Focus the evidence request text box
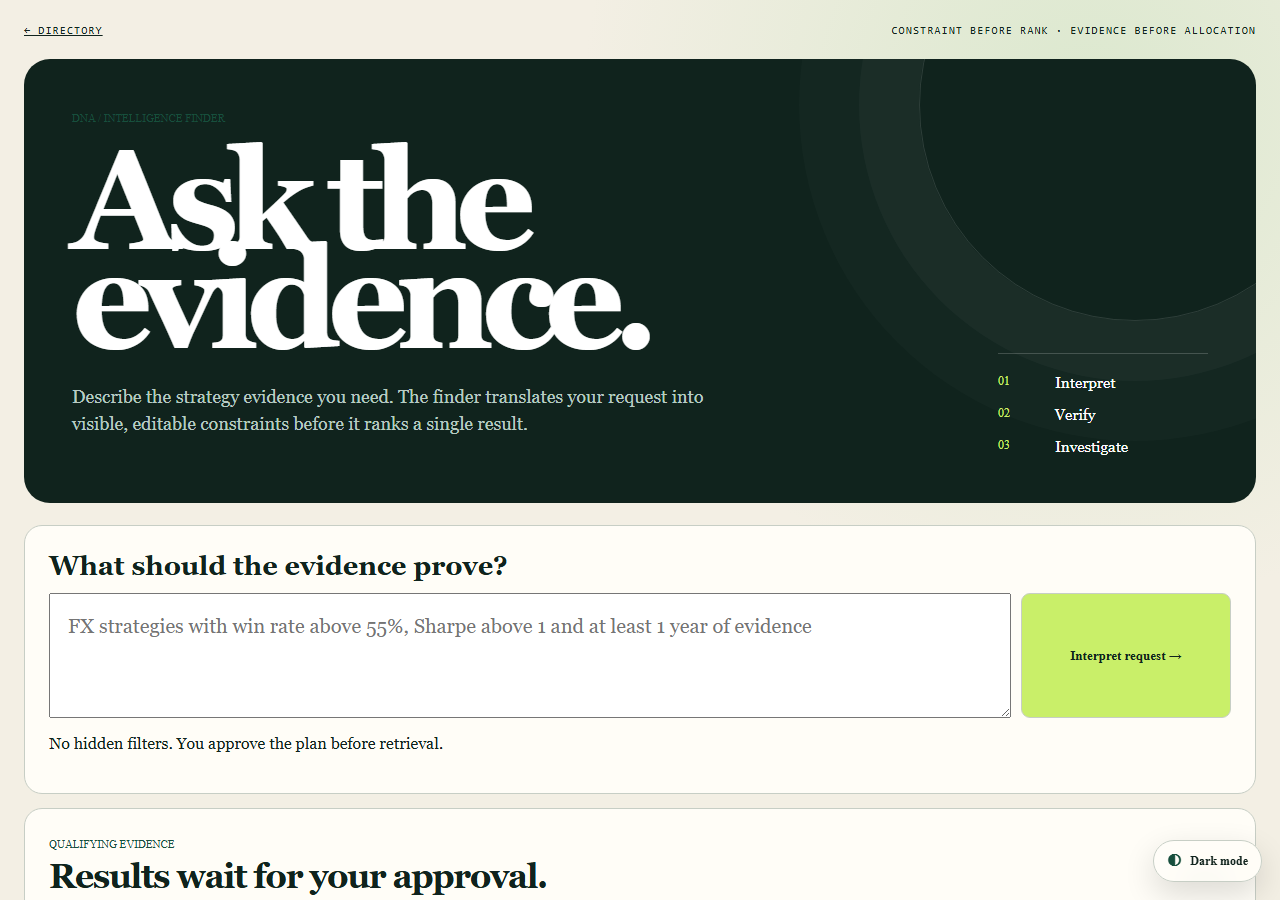Image resolution: width=1280 pixels, height=900 pixels. [x=530, y=656]
